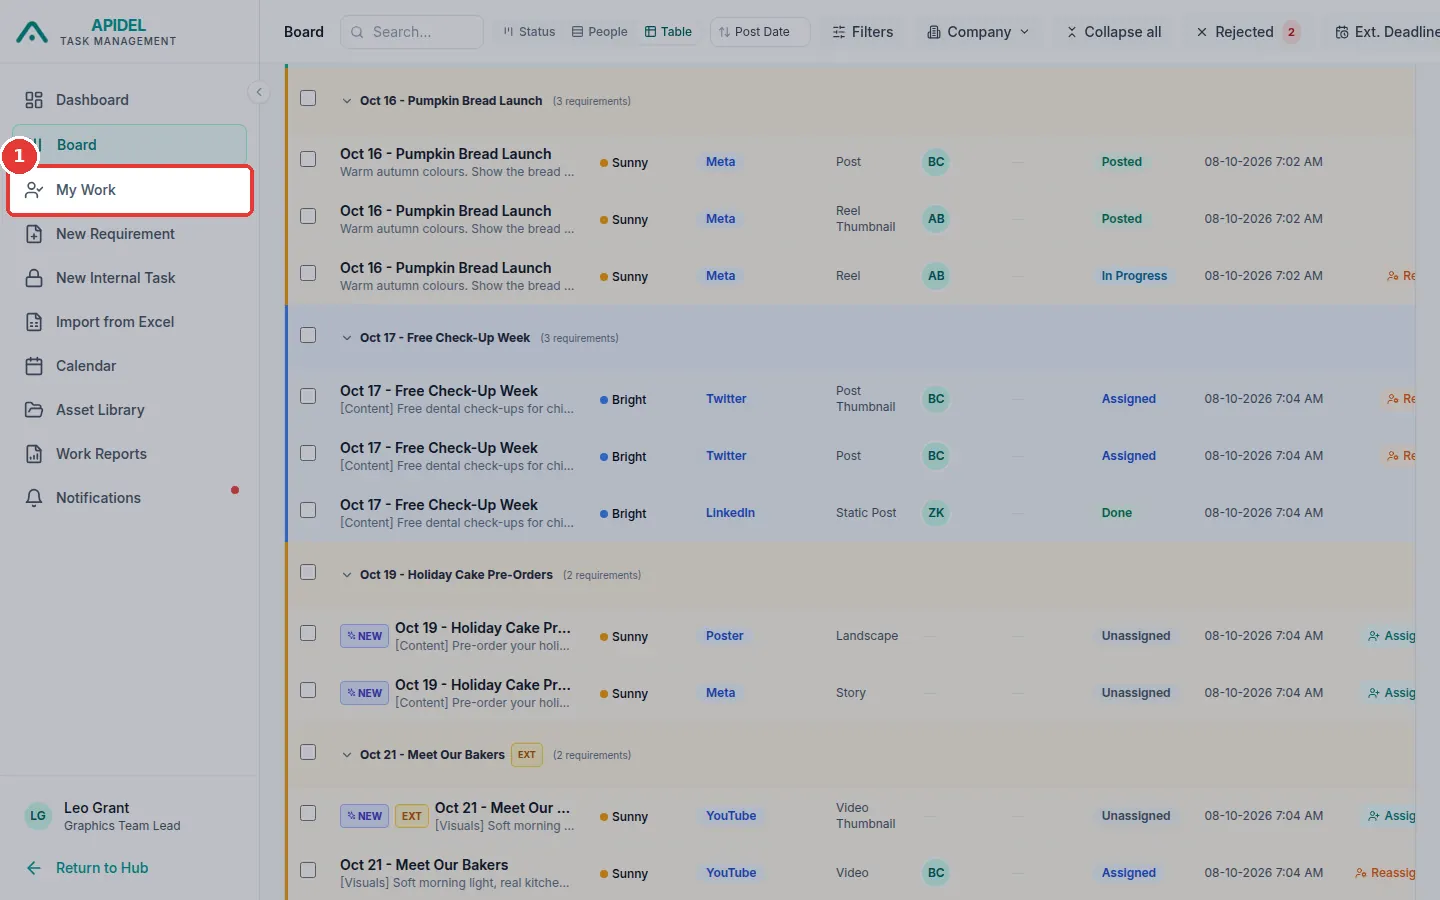Go to My Work in sidebar
Viewport: 1440px width, 900px height.
(x=130, y=190)
